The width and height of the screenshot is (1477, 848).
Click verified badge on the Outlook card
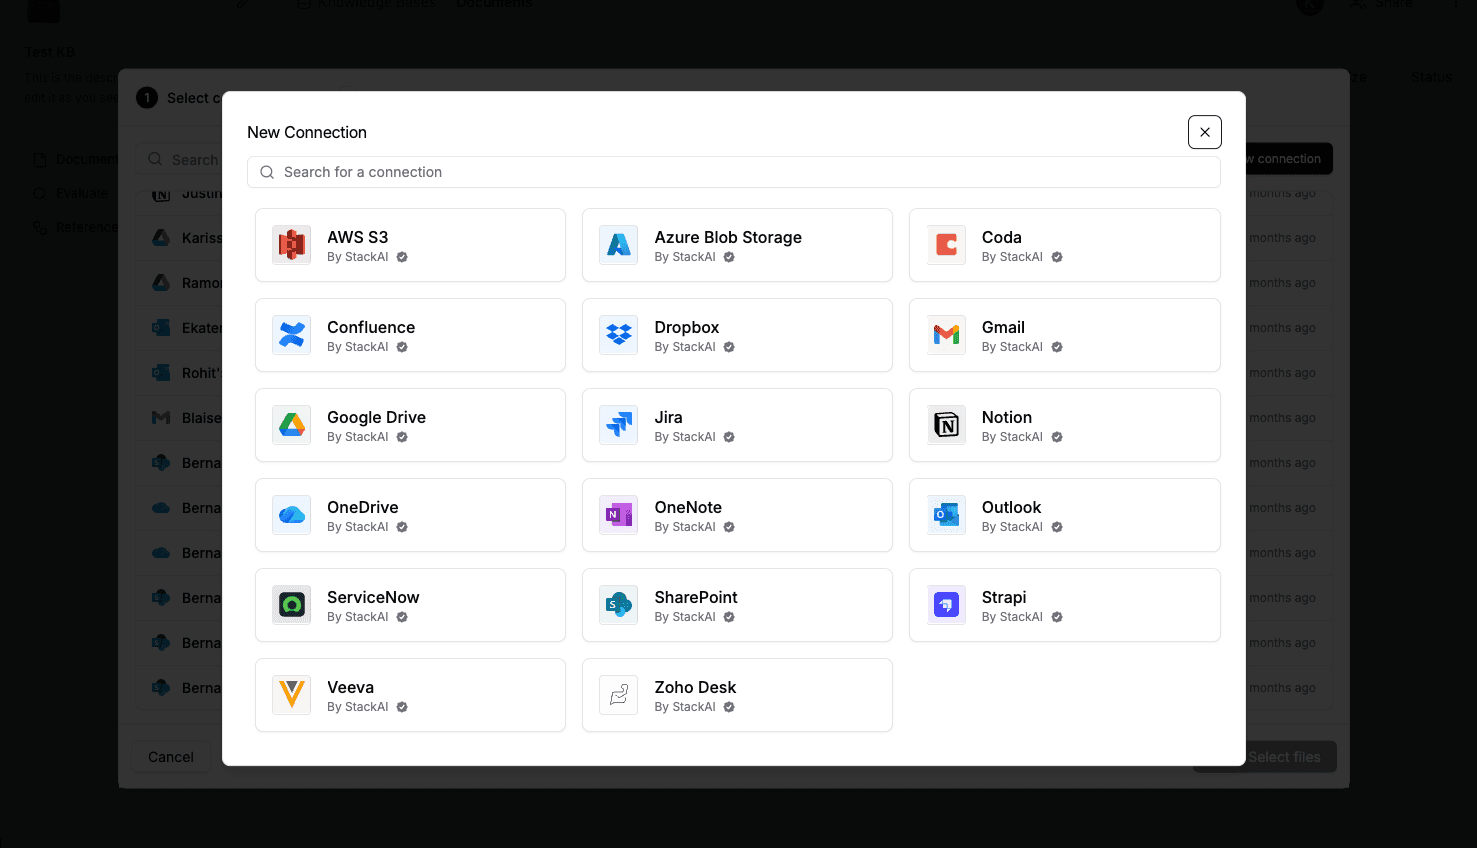[1057, 527]
